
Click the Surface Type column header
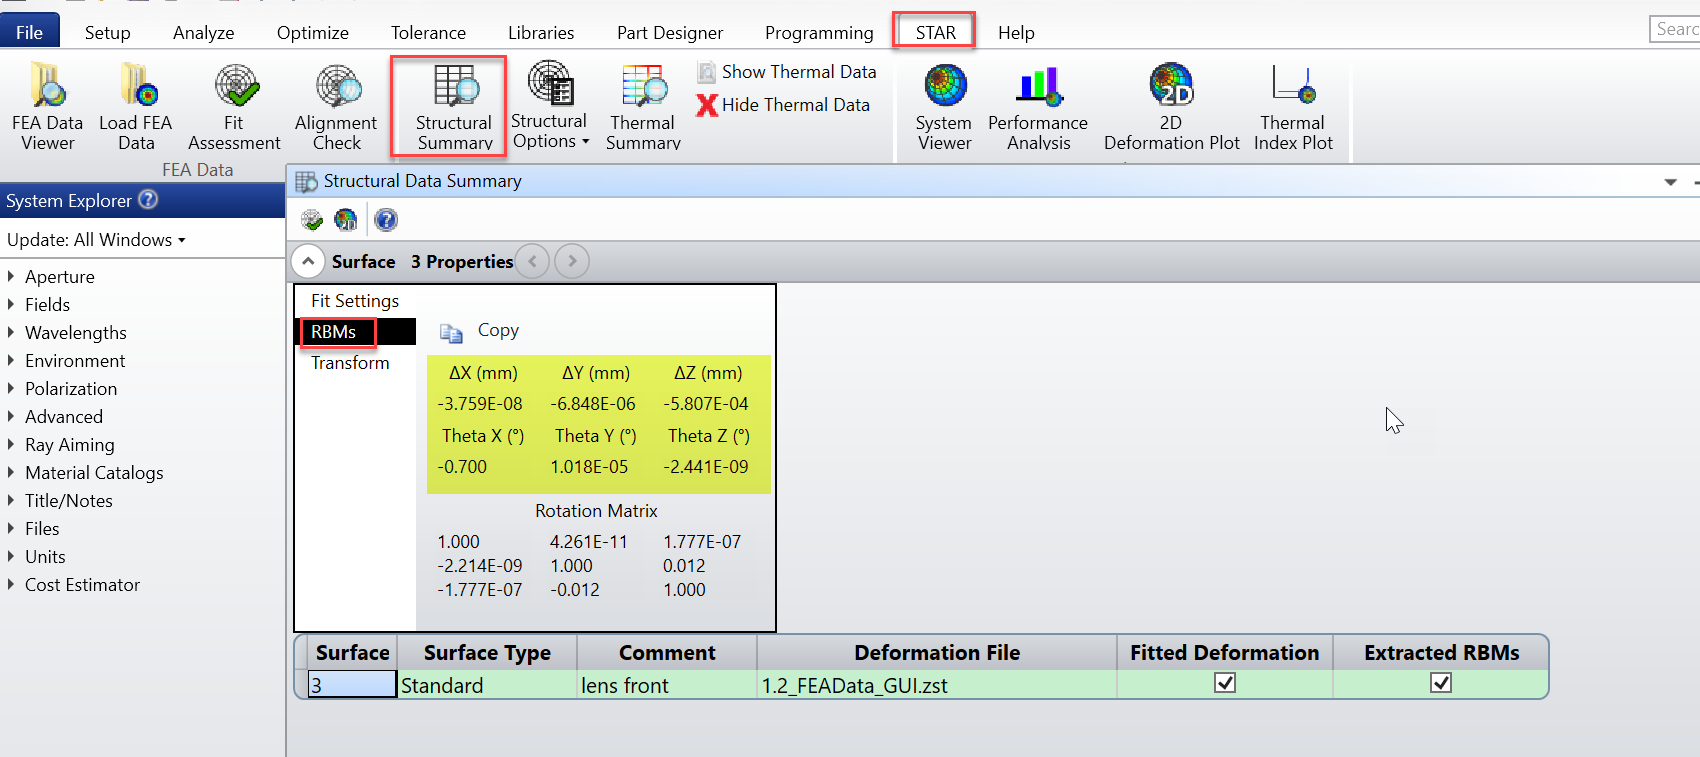pos(488,653)
